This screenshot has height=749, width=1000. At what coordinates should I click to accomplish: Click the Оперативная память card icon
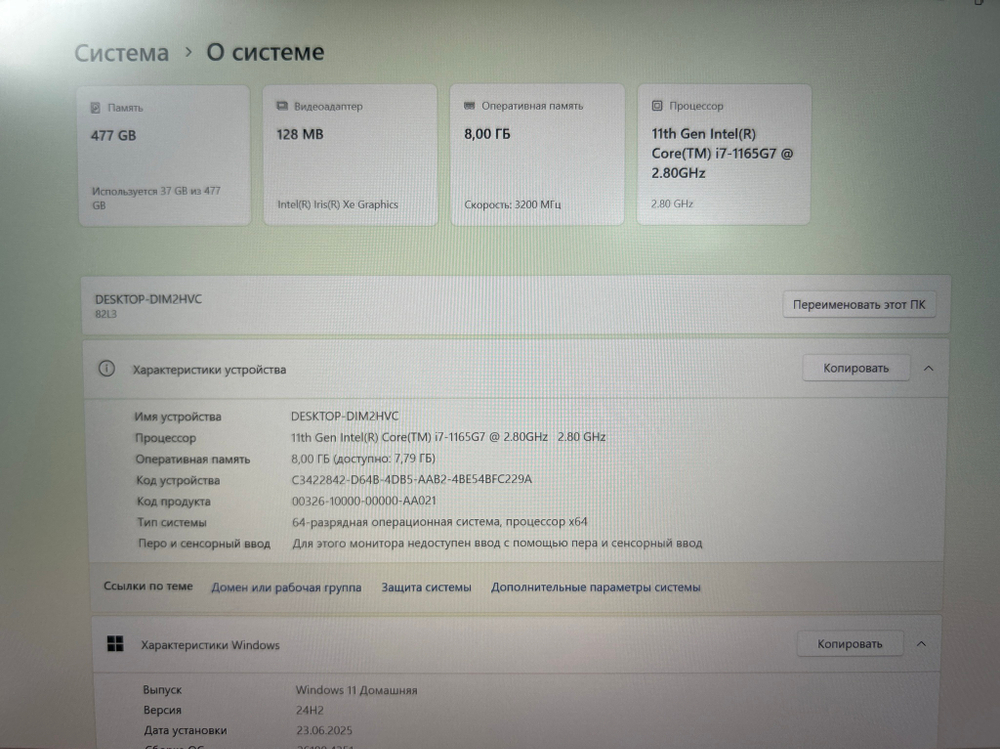point(468,104)
